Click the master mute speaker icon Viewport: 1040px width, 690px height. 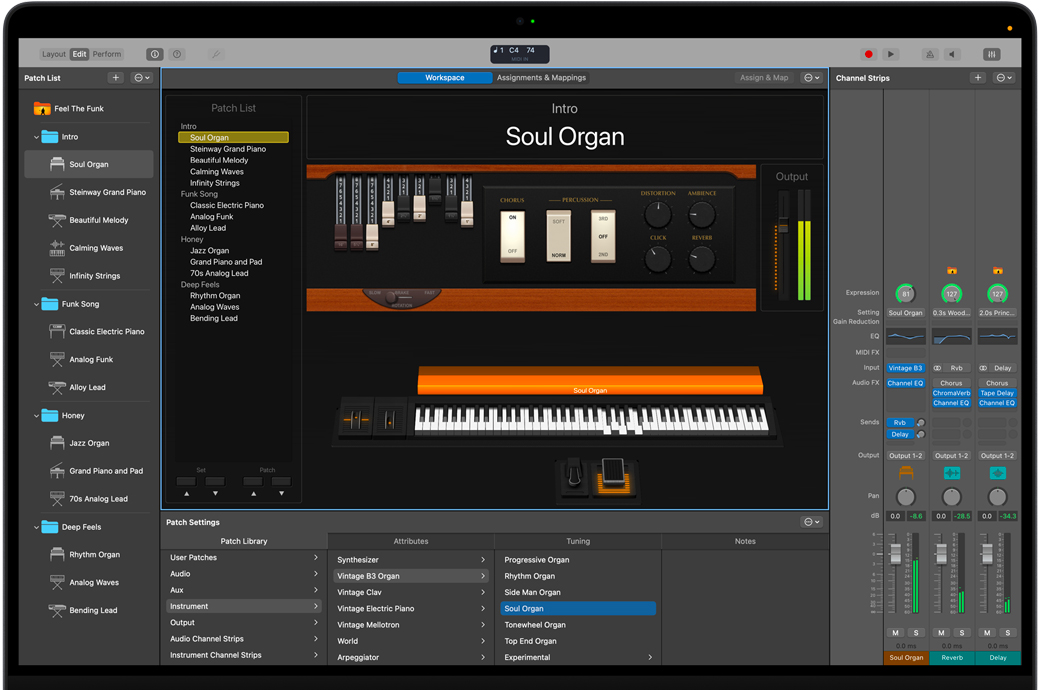pyautogui.click(x=952, y=54)
